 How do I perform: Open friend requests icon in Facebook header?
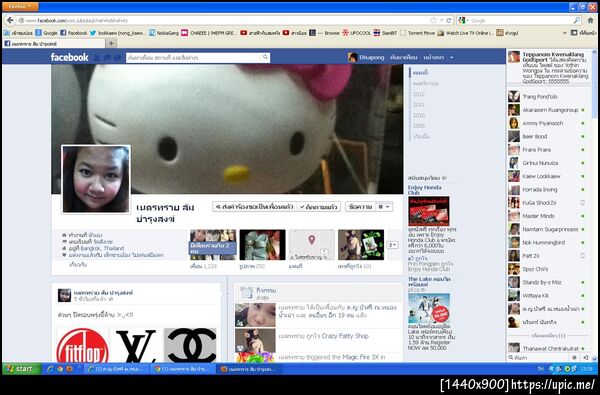coord(97,57)
